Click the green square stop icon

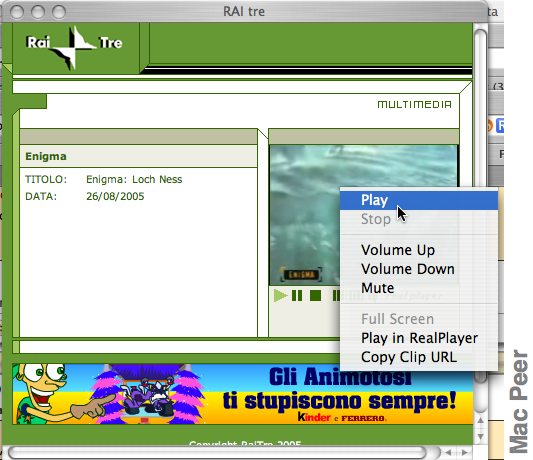315,295
